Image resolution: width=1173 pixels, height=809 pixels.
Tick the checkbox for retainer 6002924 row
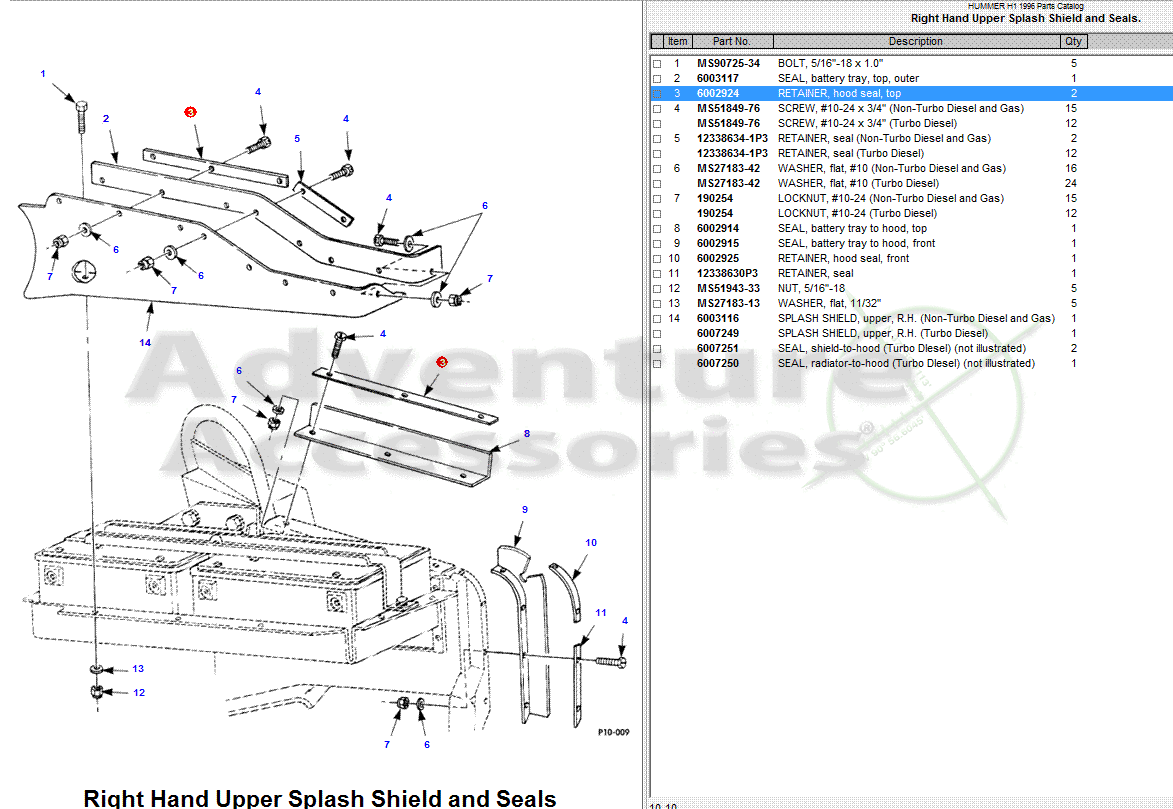tap(657, 94)
